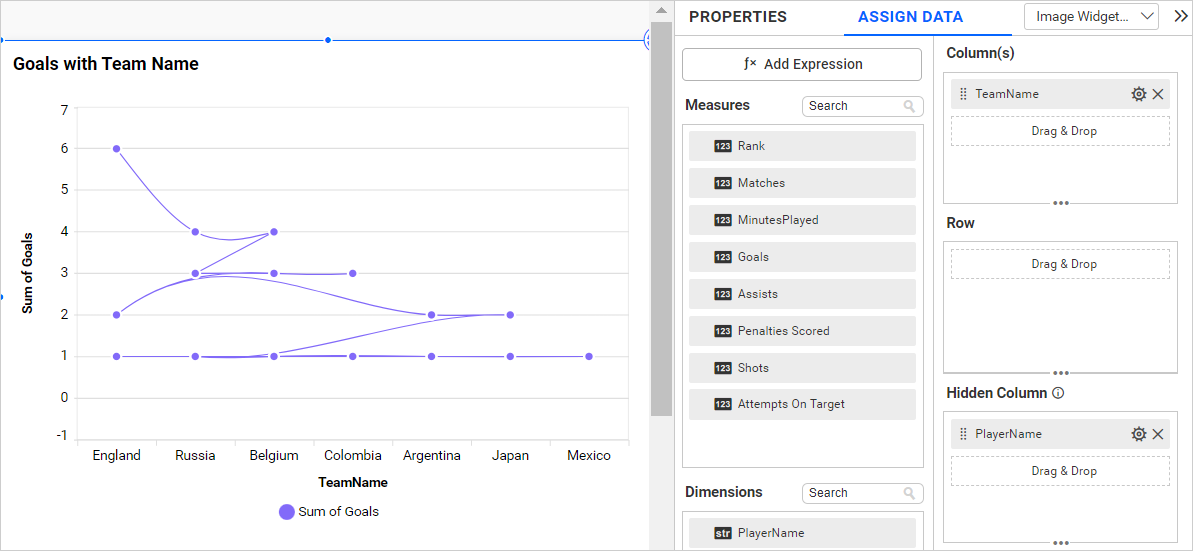
Task: Click the drag handle on TeamName field
Action: 963,94
